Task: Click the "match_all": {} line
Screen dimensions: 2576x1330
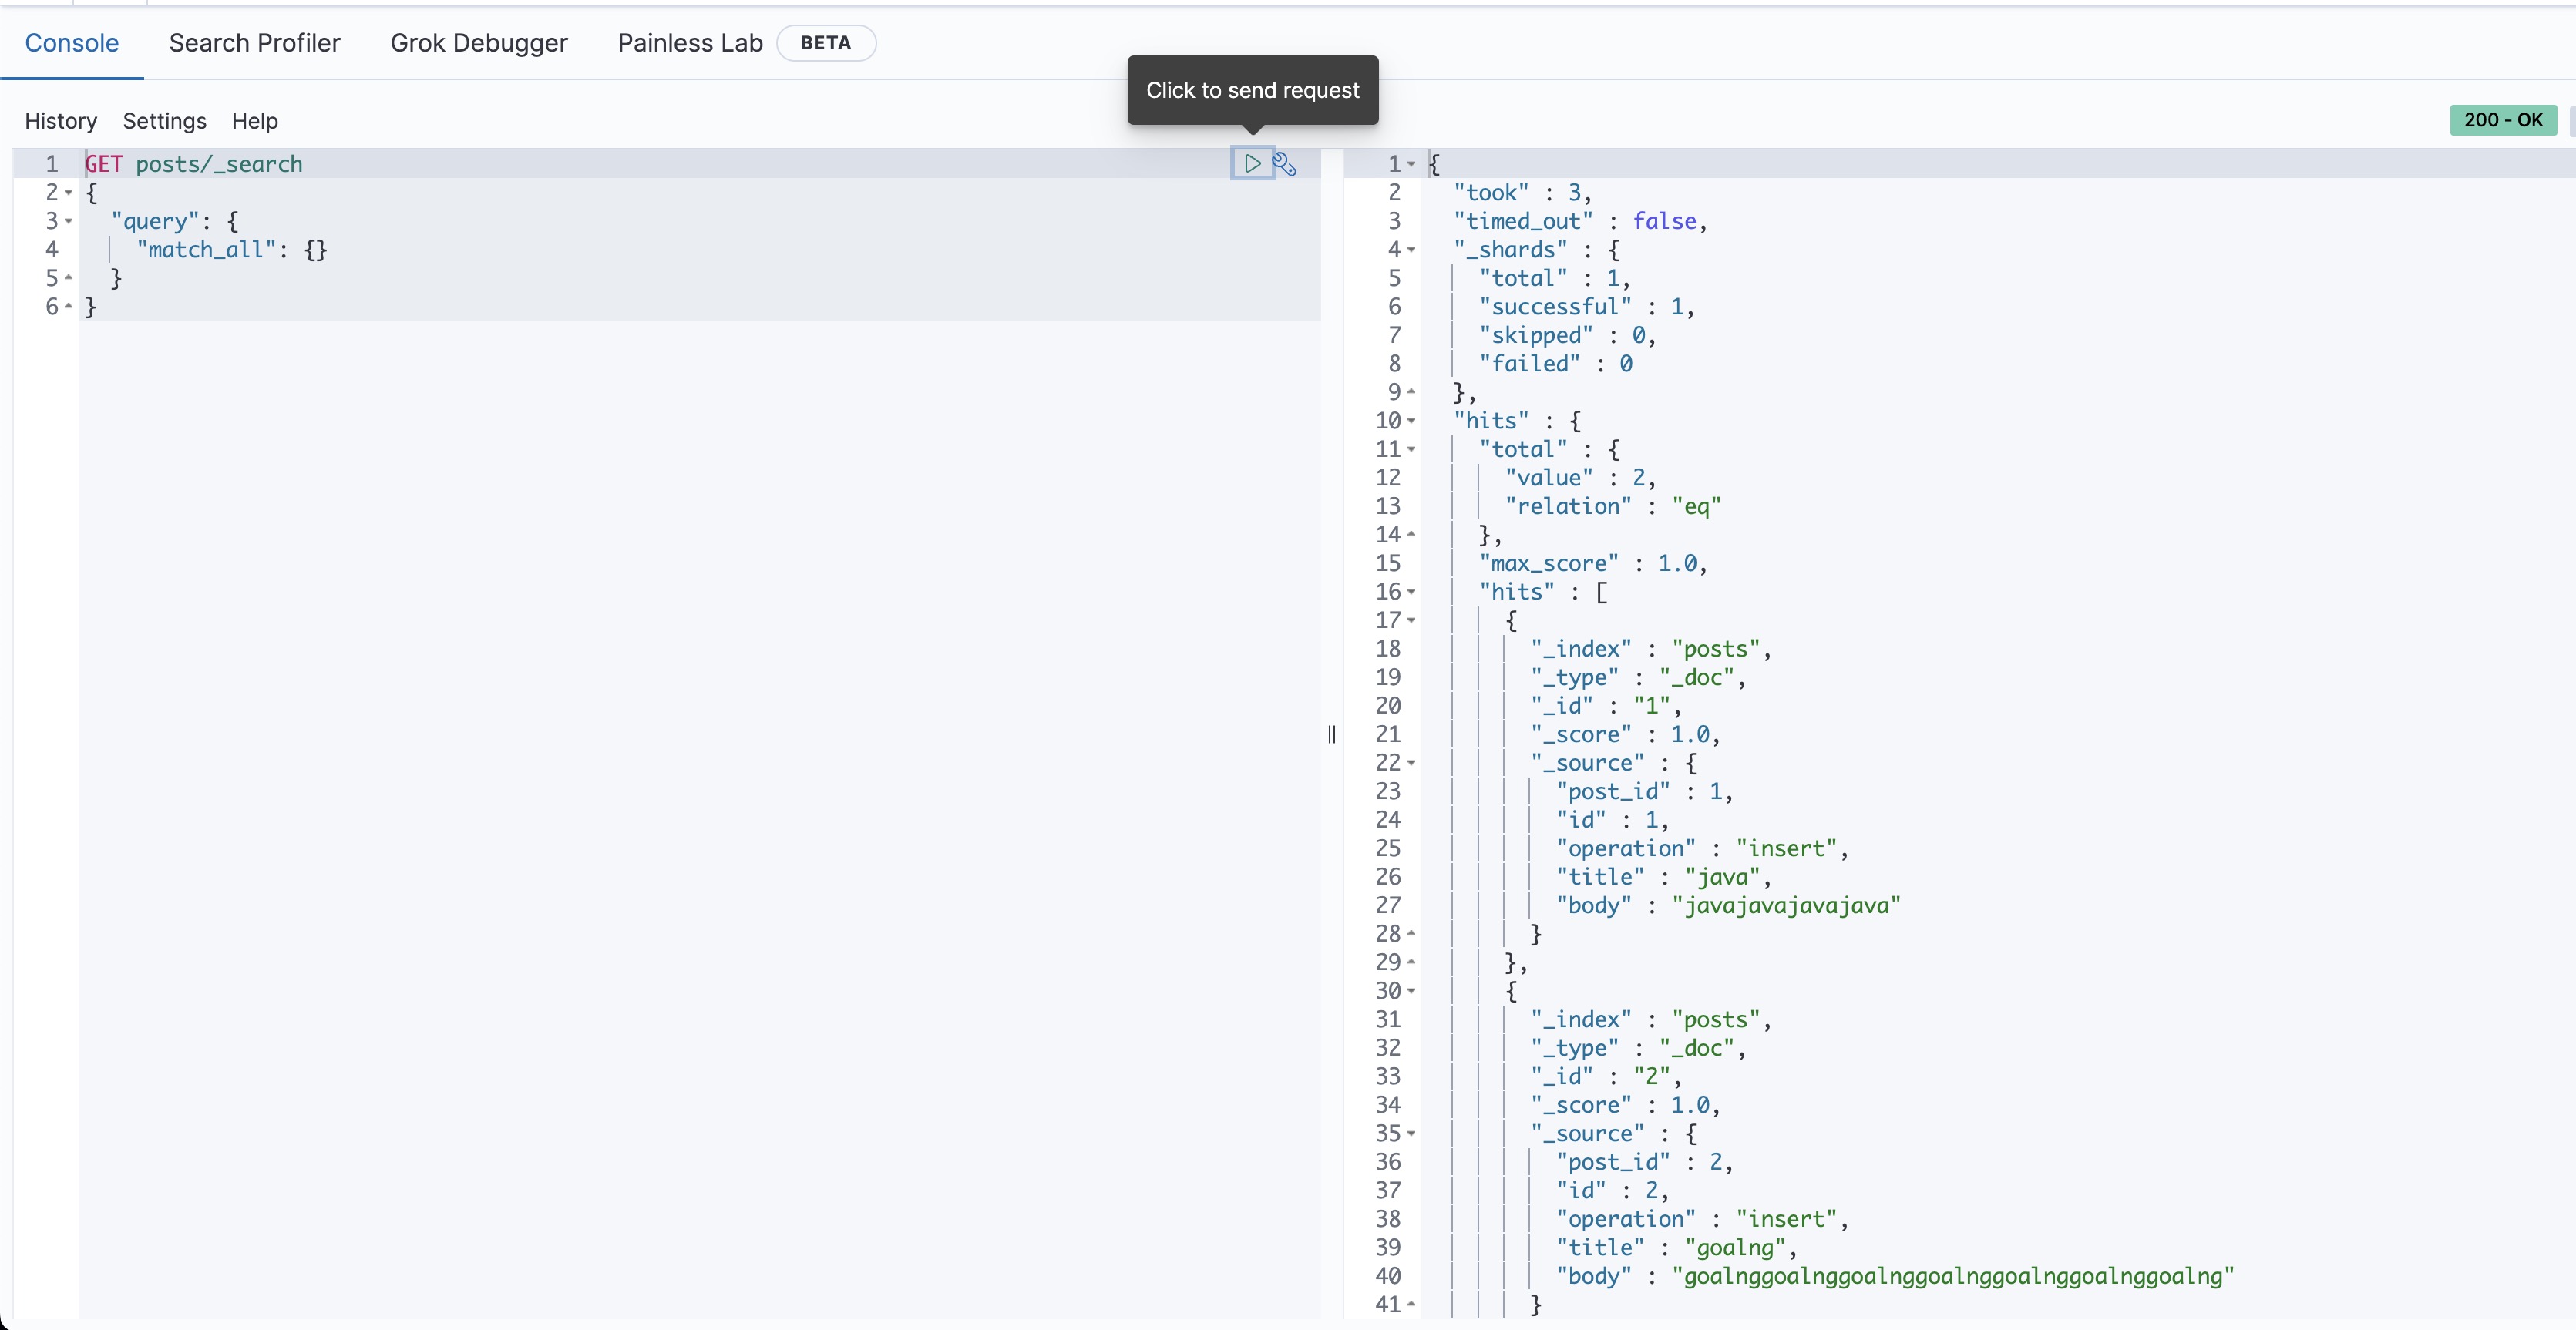Action: (x=232, y=250)
